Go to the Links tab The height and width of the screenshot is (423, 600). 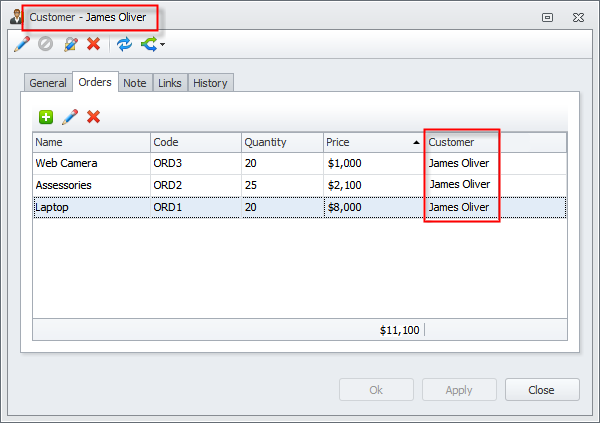tap(169, 83)
